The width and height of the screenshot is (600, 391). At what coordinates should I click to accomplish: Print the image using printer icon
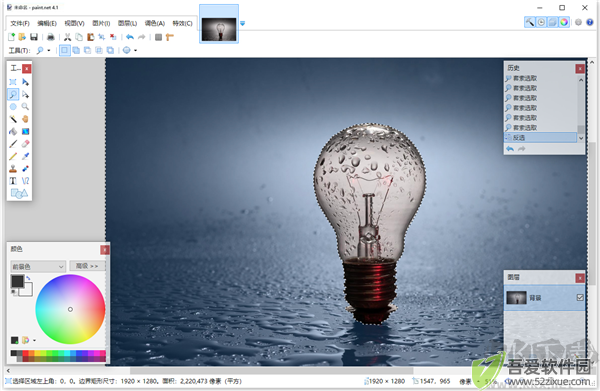tap(51, 37)
